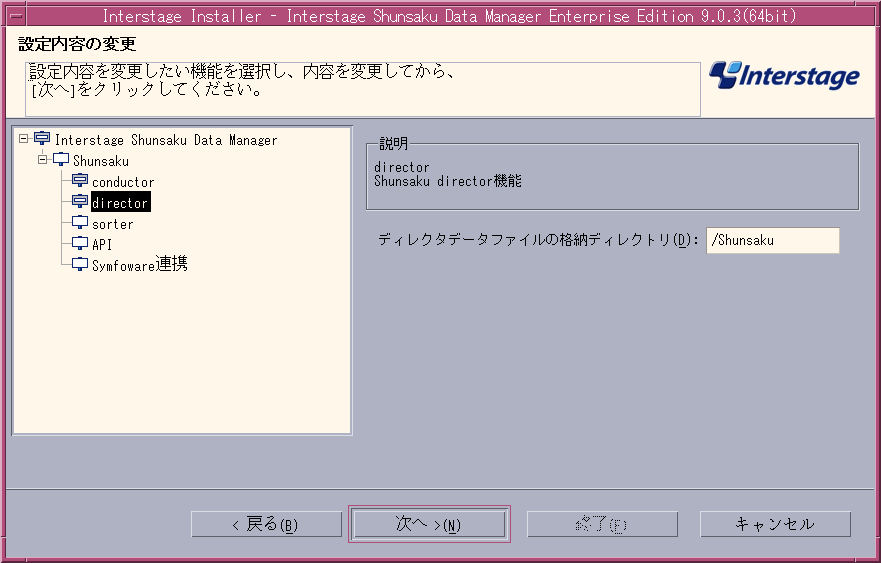Viewport: 881px width, 563px height.
Task: Click the Shunsaku director機能 description text
Action: 448,181
